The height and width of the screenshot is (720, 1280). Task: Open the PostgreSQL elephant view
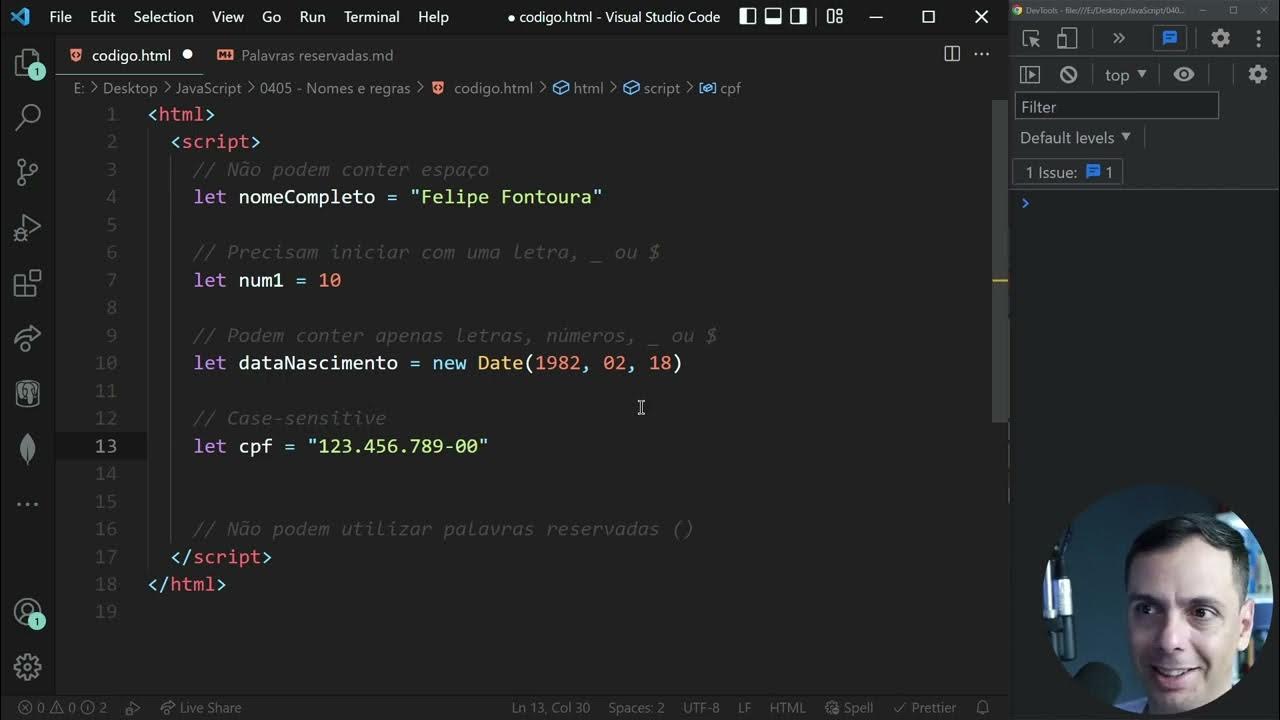pyautogui.click(x=28, y=393)
